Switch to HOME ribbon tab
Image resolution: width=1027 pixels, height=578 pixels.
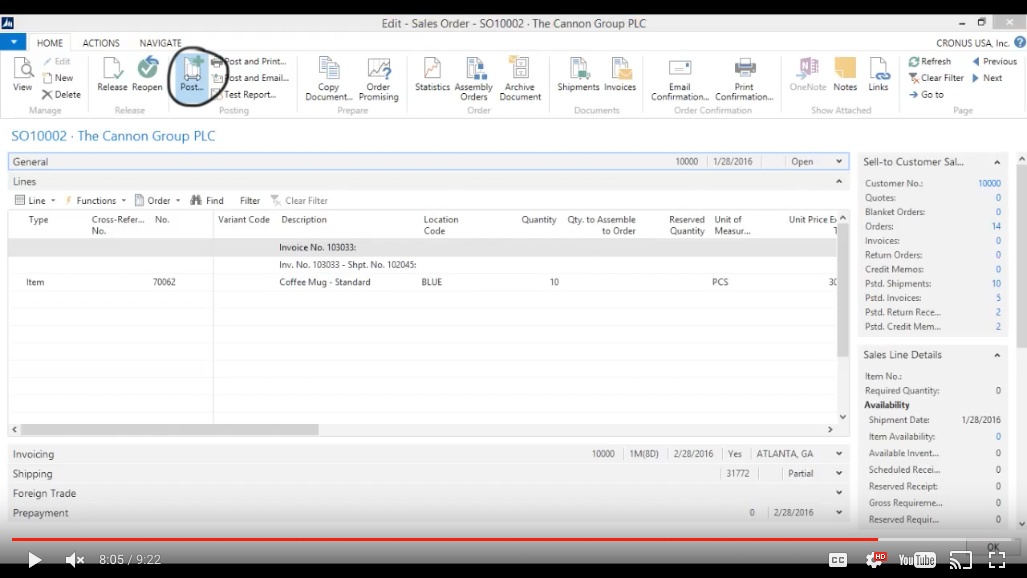(x=50, y=43)
